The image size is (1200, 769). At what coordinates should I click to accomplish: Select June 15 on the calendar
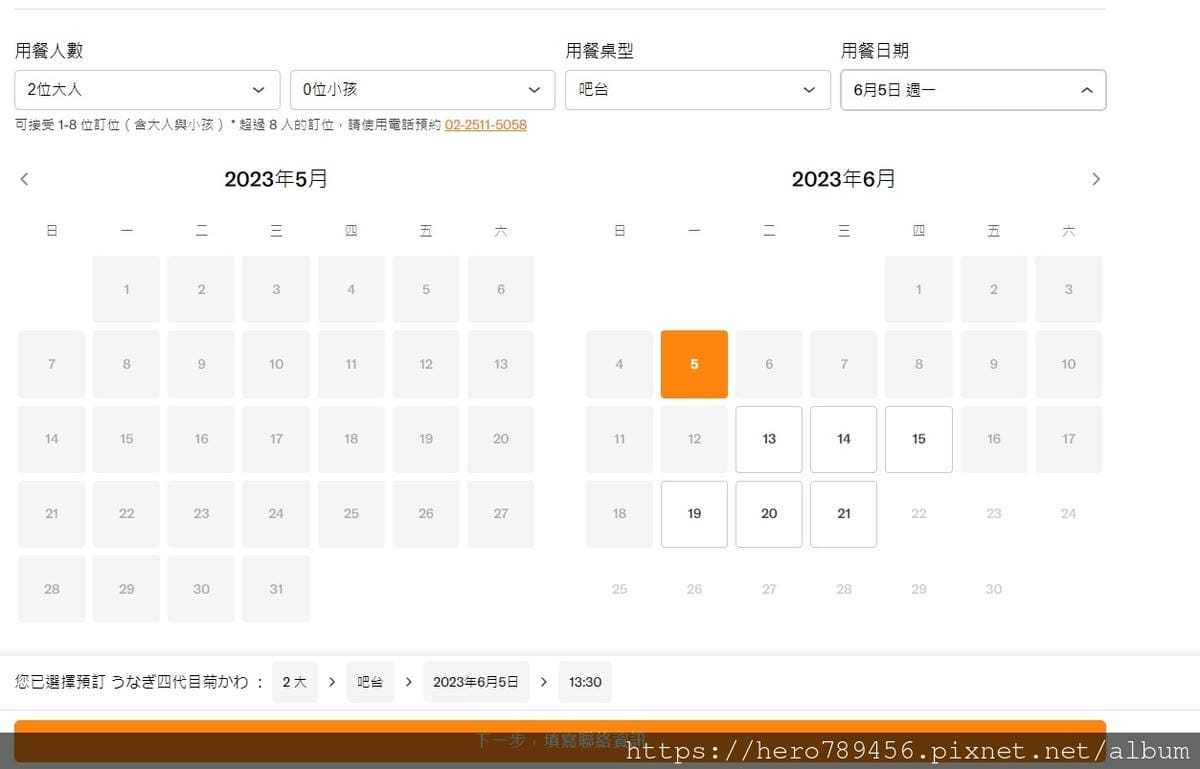pyautogui.click(x=919, y=439)
